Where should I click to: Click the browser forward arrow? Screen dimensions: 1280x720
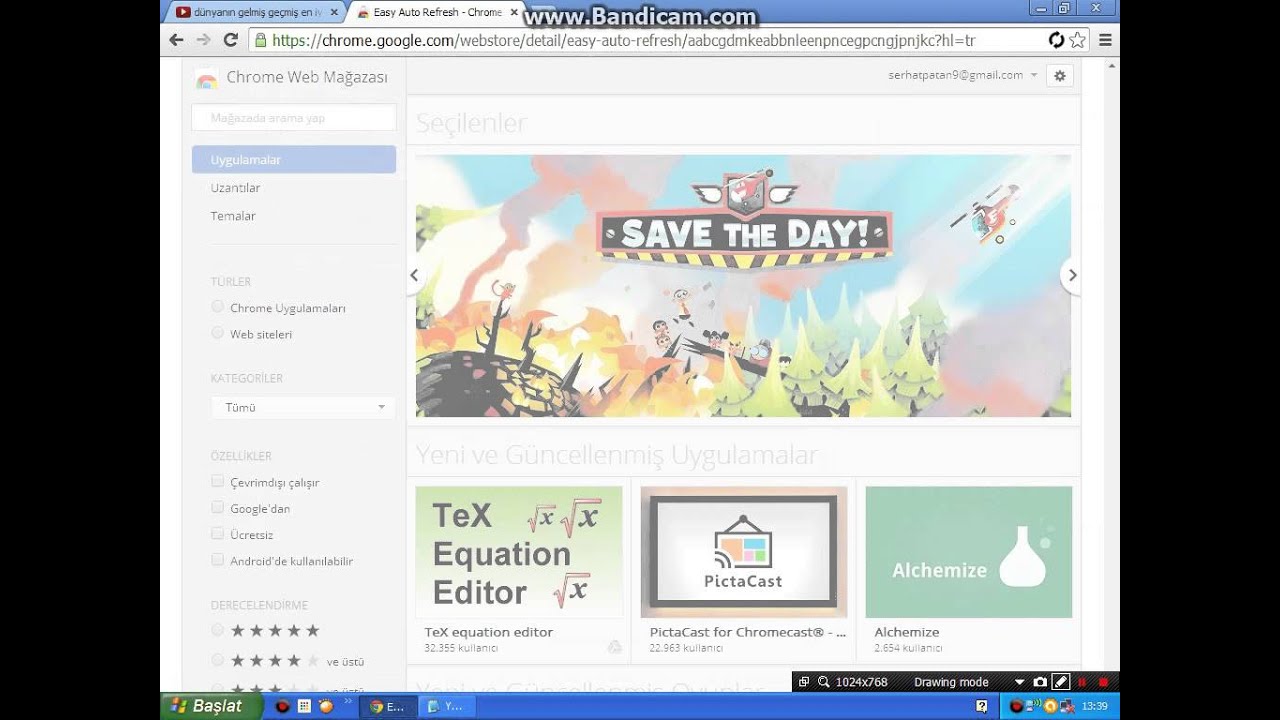(204, 40)
